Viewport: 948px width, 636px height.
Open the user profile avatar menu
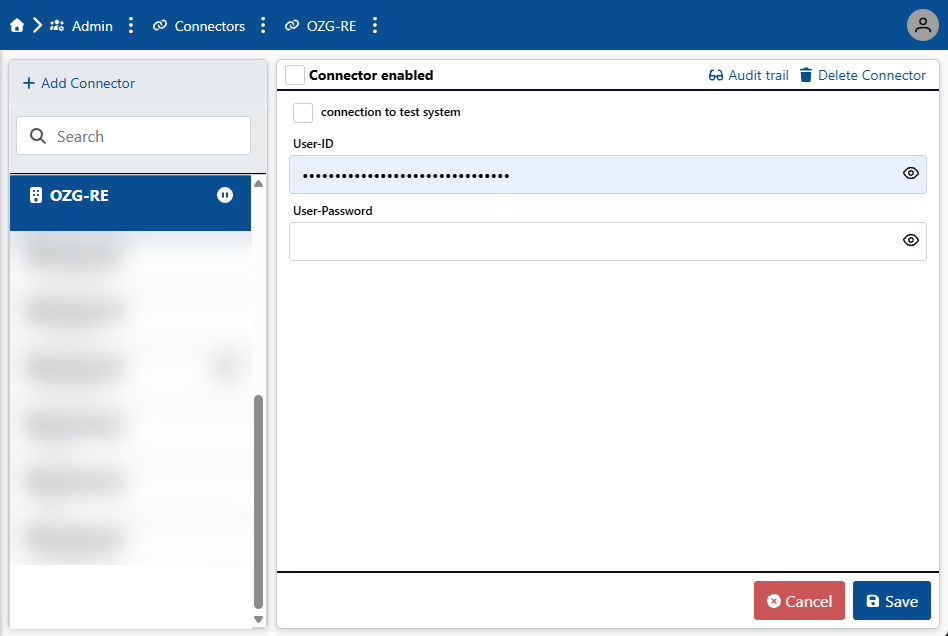[922, 25]
